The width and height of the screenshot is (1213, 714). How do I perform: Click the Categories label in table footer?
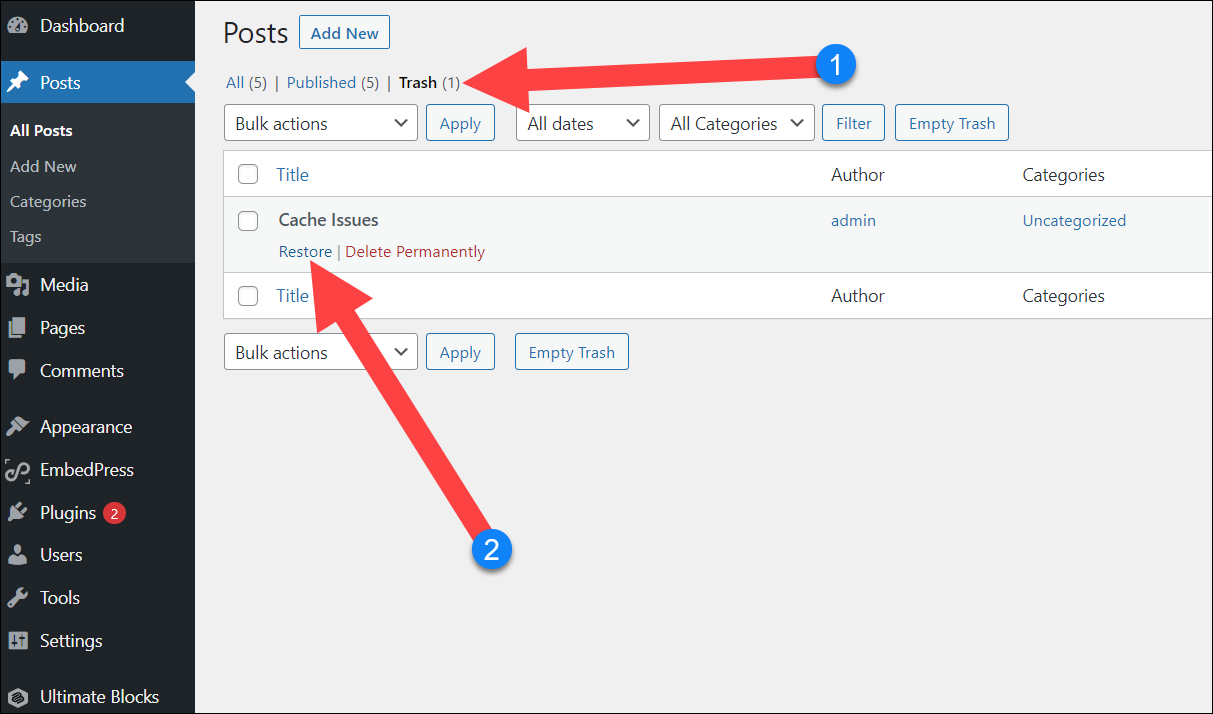[1063, 296]
